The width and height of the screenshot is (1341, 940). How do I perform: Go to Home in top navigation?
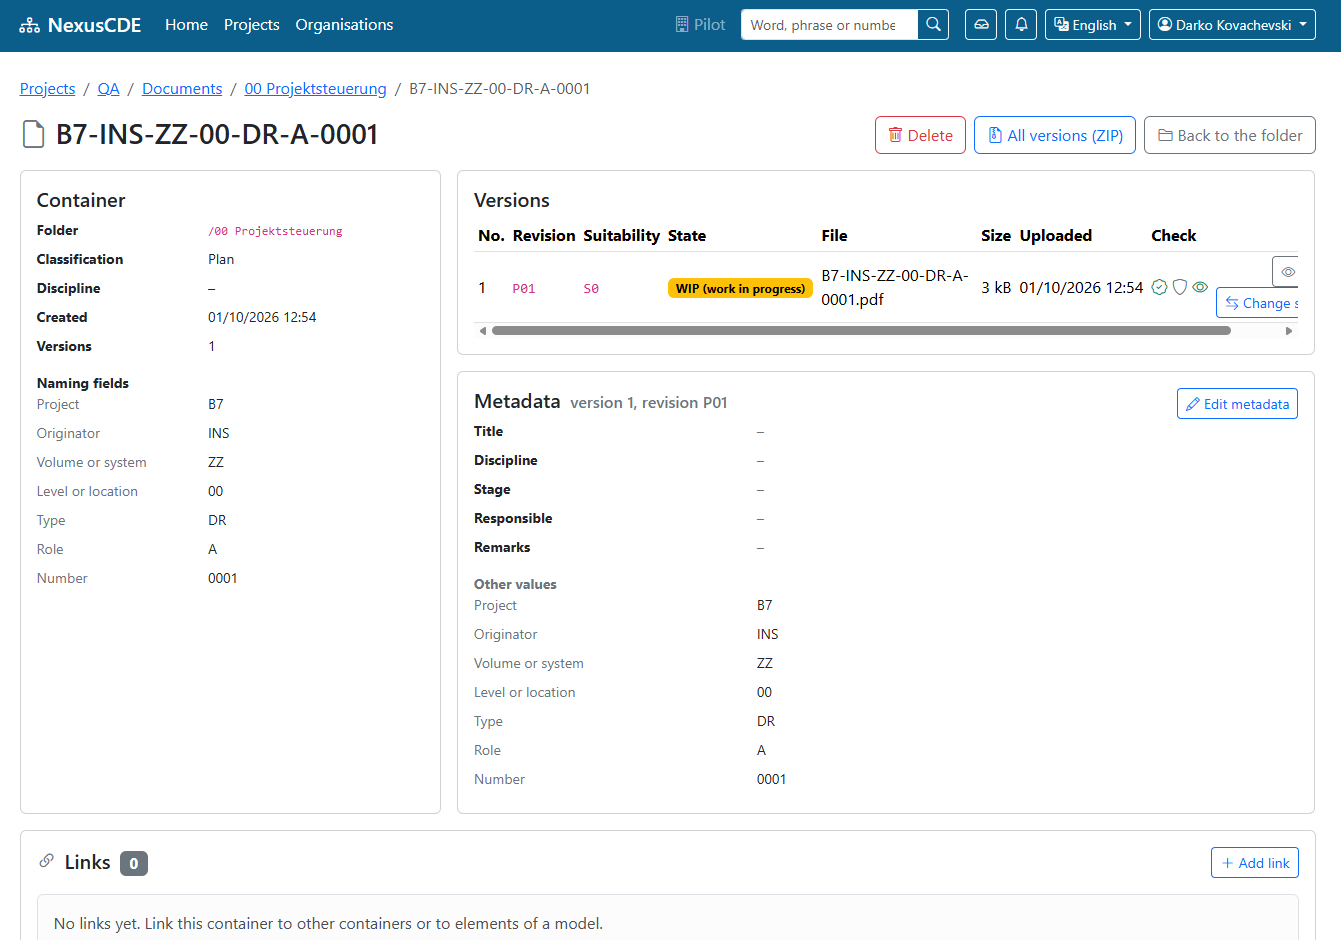tap(186, 25)
